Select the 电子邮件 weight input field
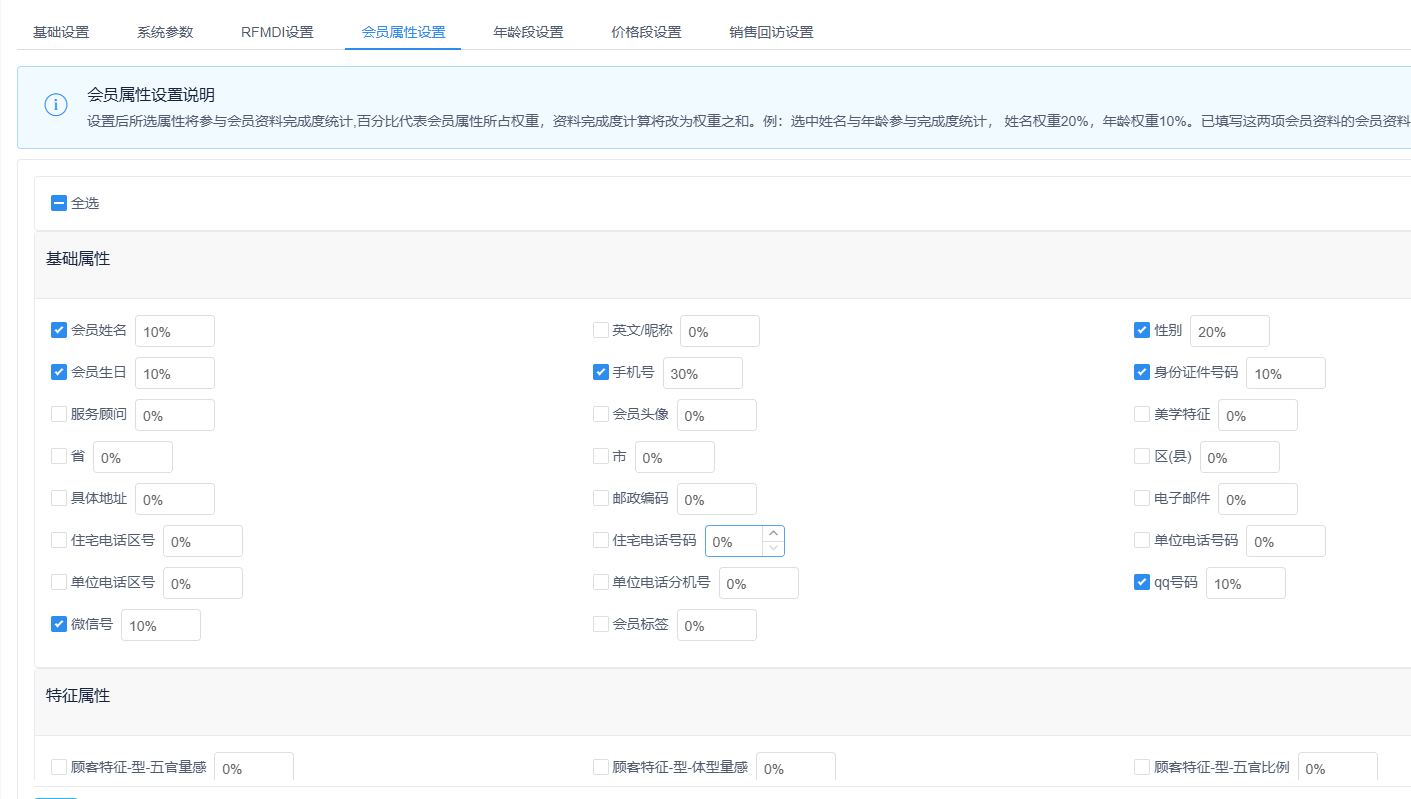Viewport: 1411px width, 799px height. [1257, 499]
